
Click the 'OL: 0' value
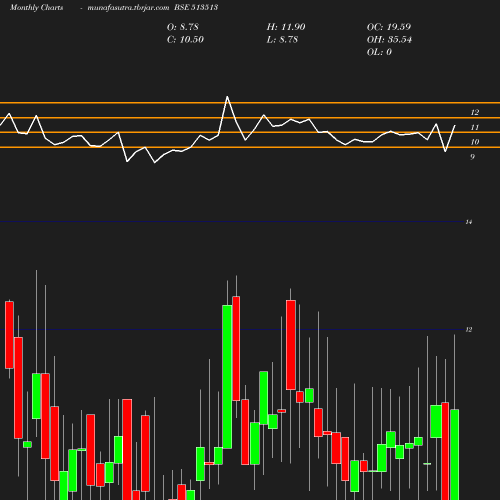[379, 52]
